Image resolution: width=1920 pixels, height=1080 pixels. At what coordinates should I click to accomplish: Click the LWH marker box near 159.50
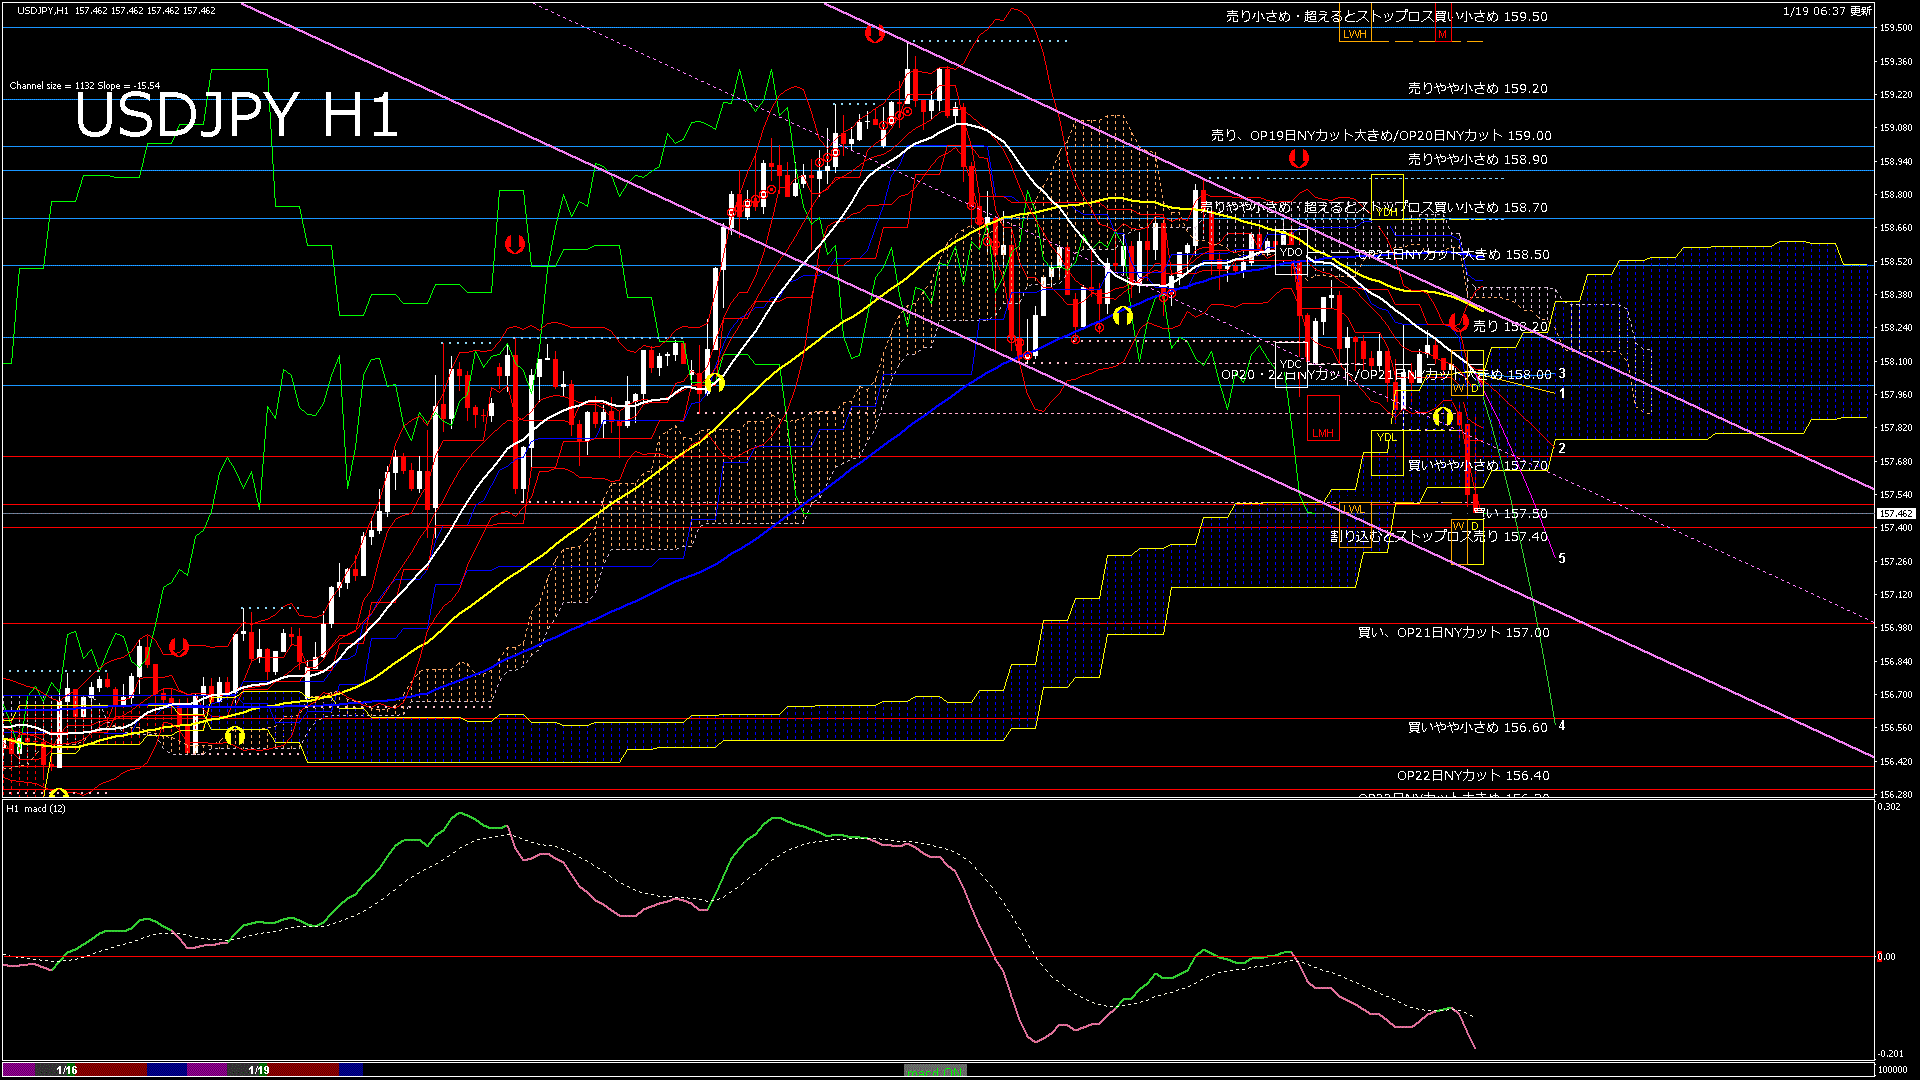pos(1354,34)
